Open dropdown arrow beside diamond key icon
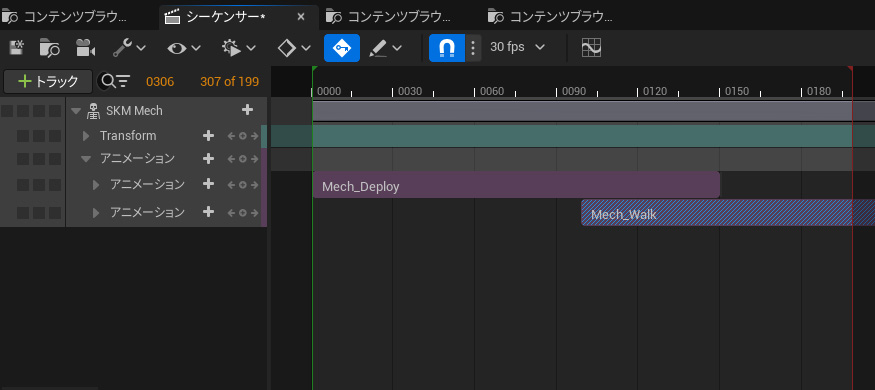875x390 pixels. click(306, 48)
